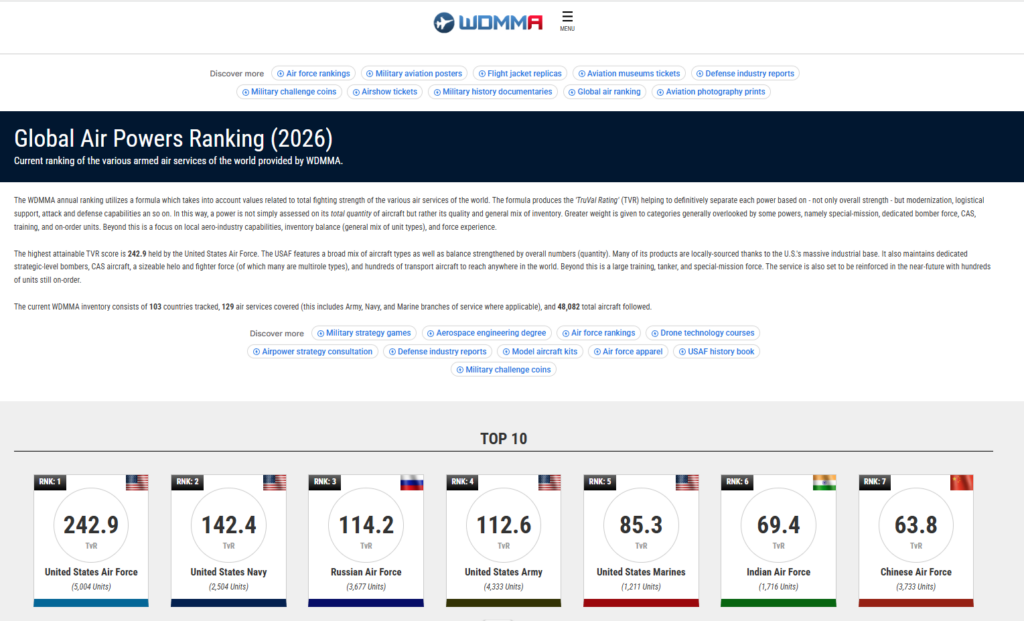Click the WDMMA logo at top
Image resolution: width=1024 pixels, height=621 pixels.
[x=488, y=22]
